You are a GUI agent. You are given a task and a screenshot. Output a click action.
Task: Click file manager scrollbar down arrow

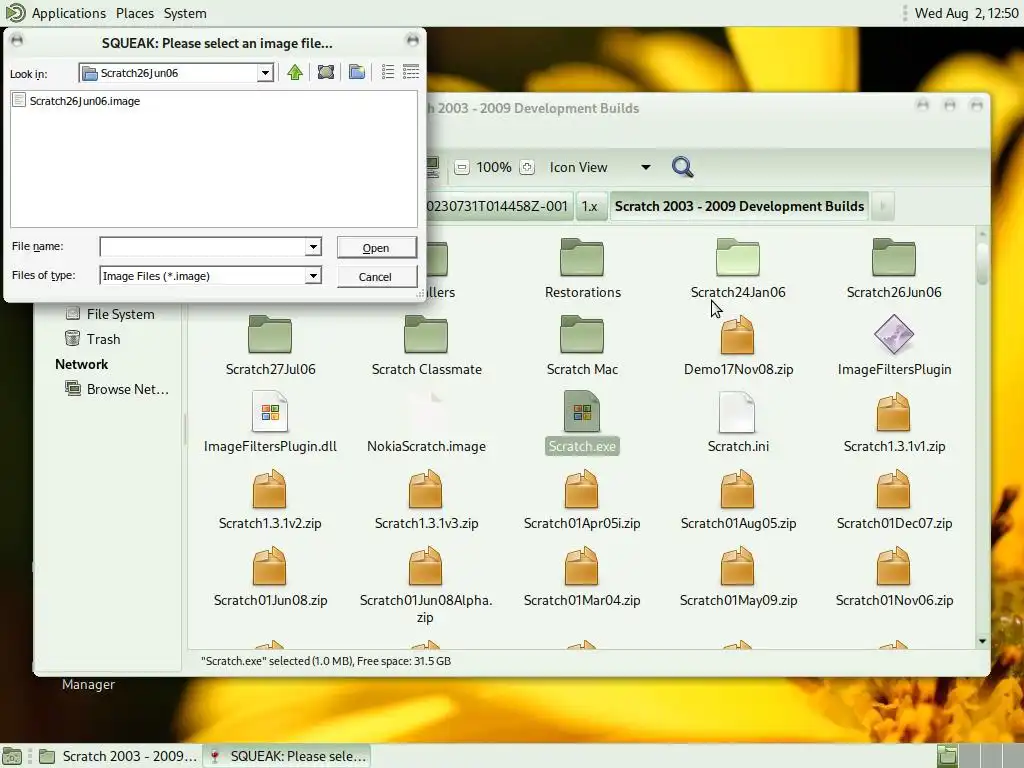click(x=982, y=641)
